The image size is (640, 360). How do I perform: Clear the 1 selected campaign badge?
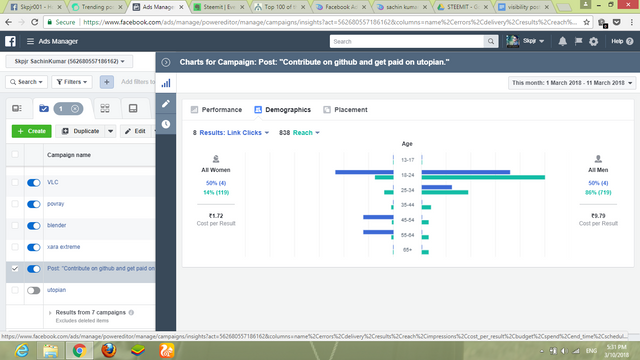(75, 109)
